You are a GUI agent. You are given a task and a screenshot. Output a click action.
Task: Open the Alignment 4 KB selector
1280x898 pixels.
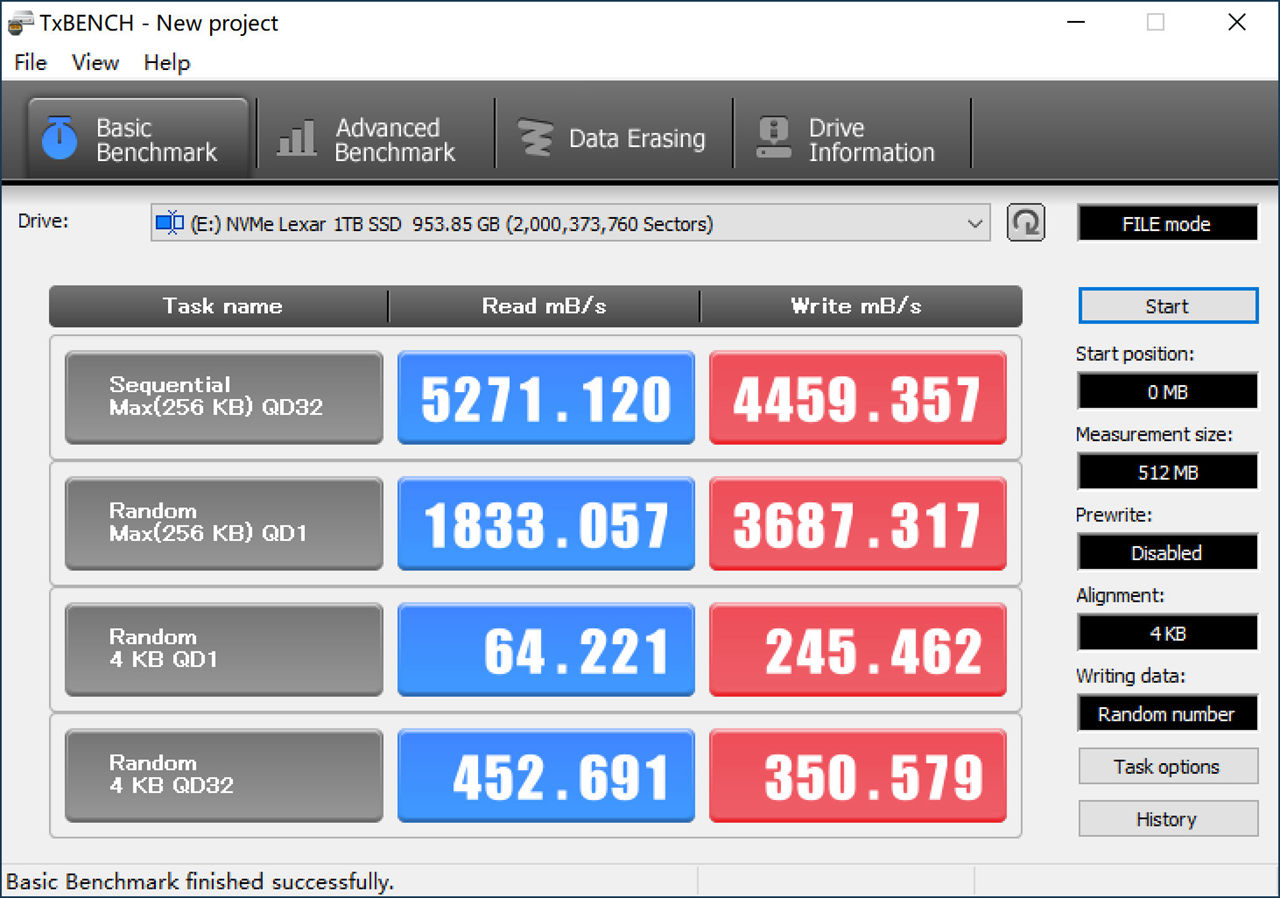coord(1167,632)
